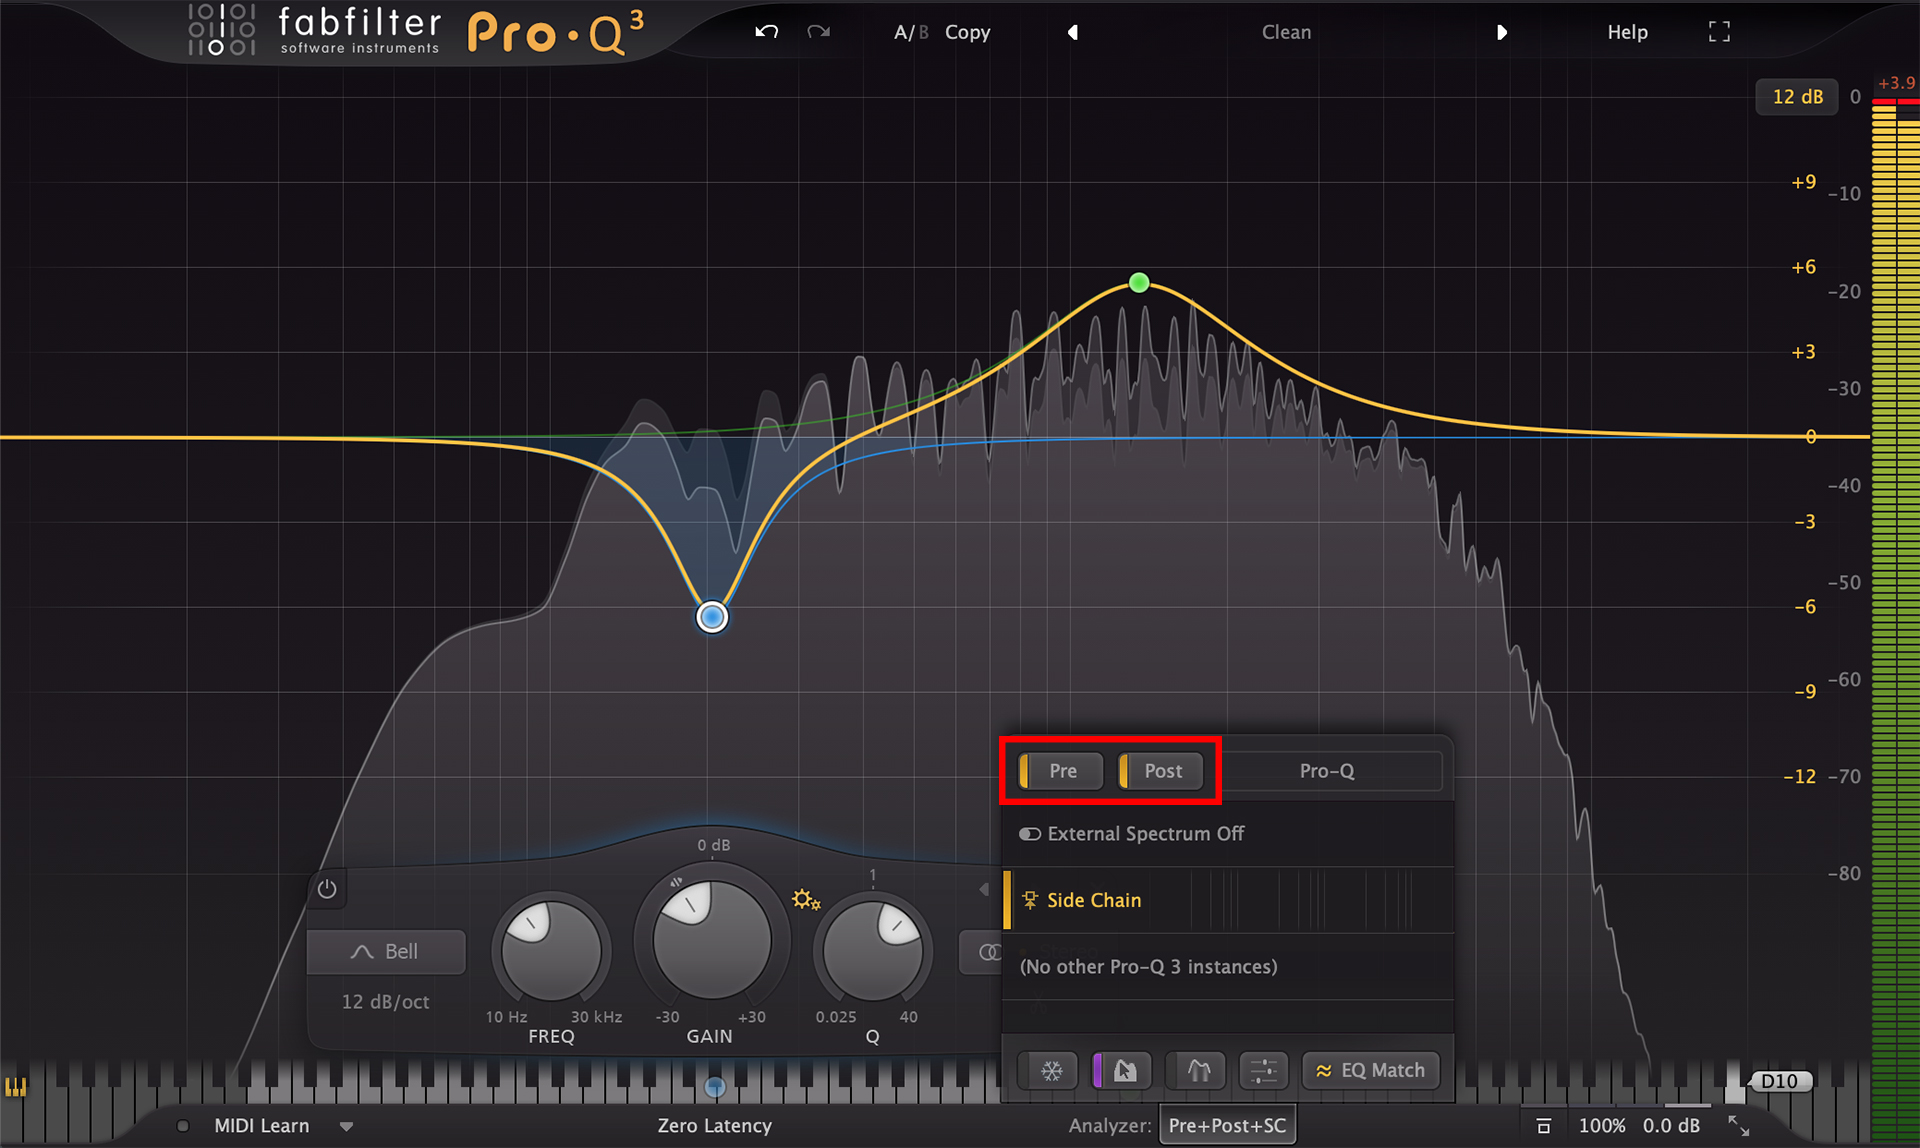Toggle the global bypass icon
This screenshot has width=1920, height=1148.
(x=1544, y=1126)
